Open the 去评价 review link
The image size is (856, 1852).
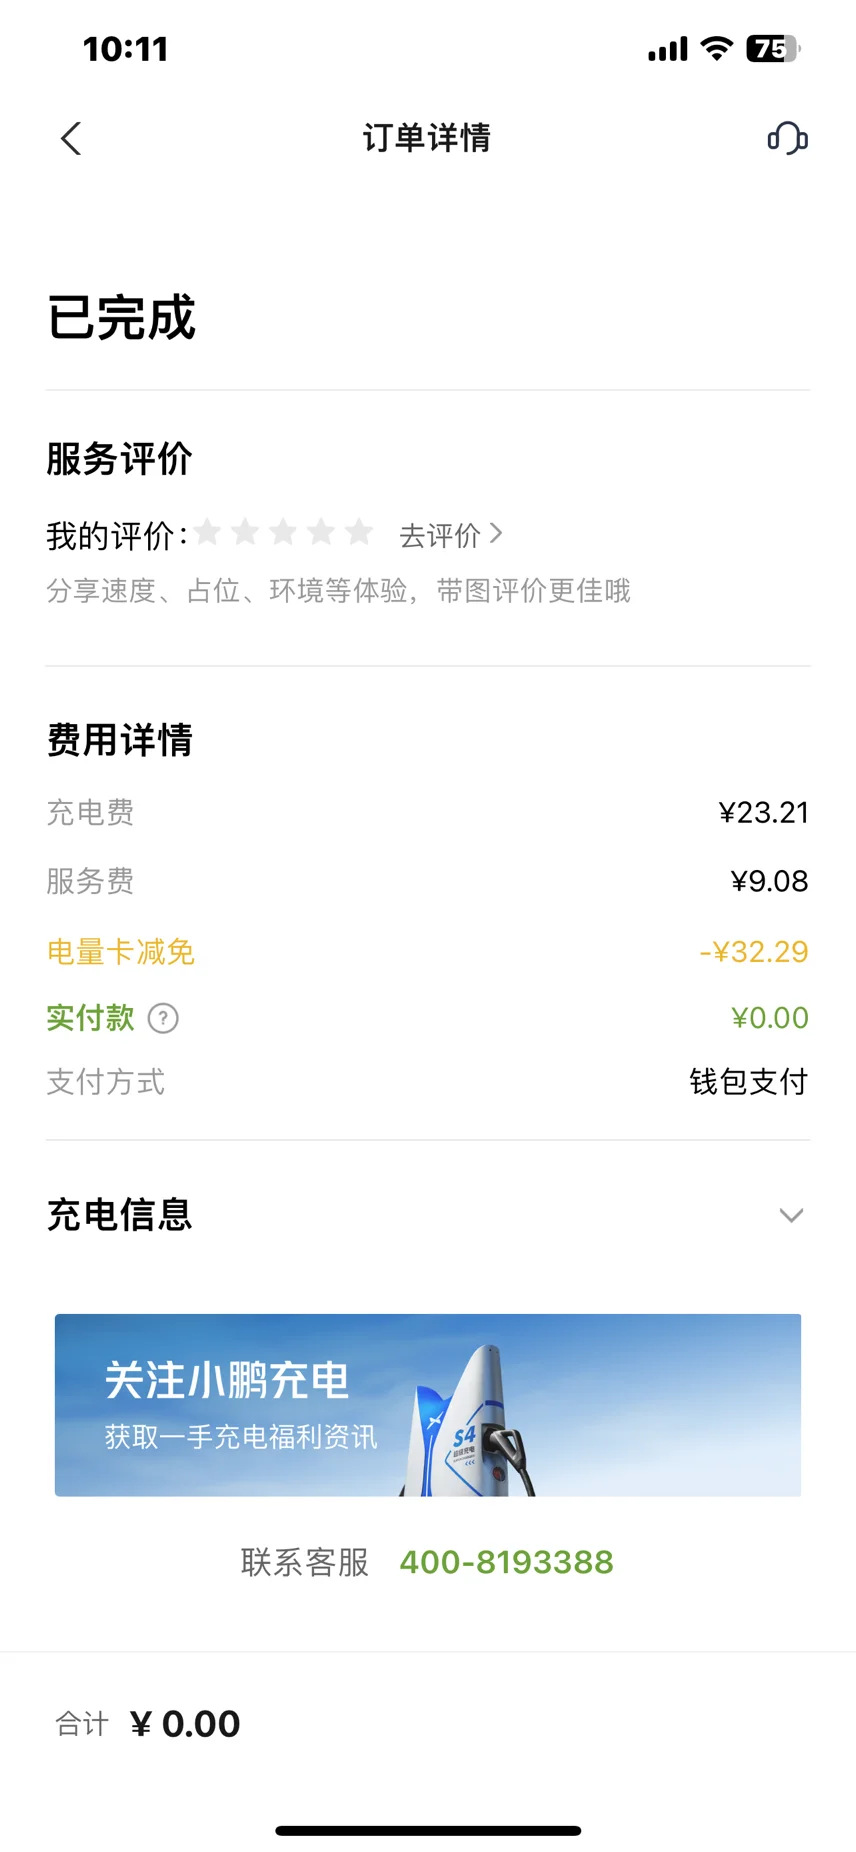(440, 536)
